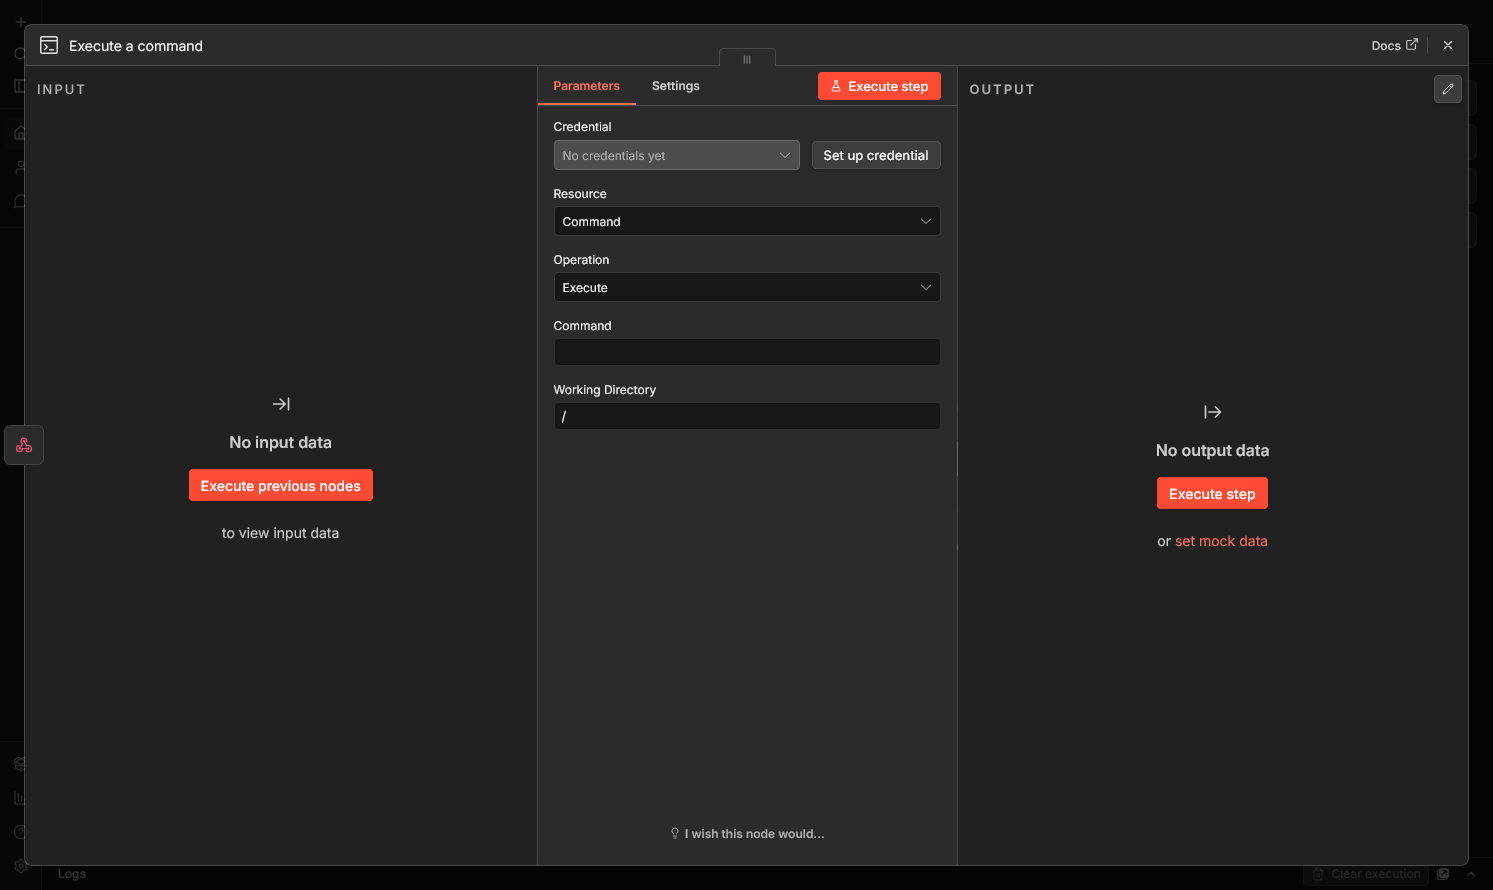Switch to the Parameters tab
The width and height of the screenshot is (1493, 890).
click(x=586, y=86)
